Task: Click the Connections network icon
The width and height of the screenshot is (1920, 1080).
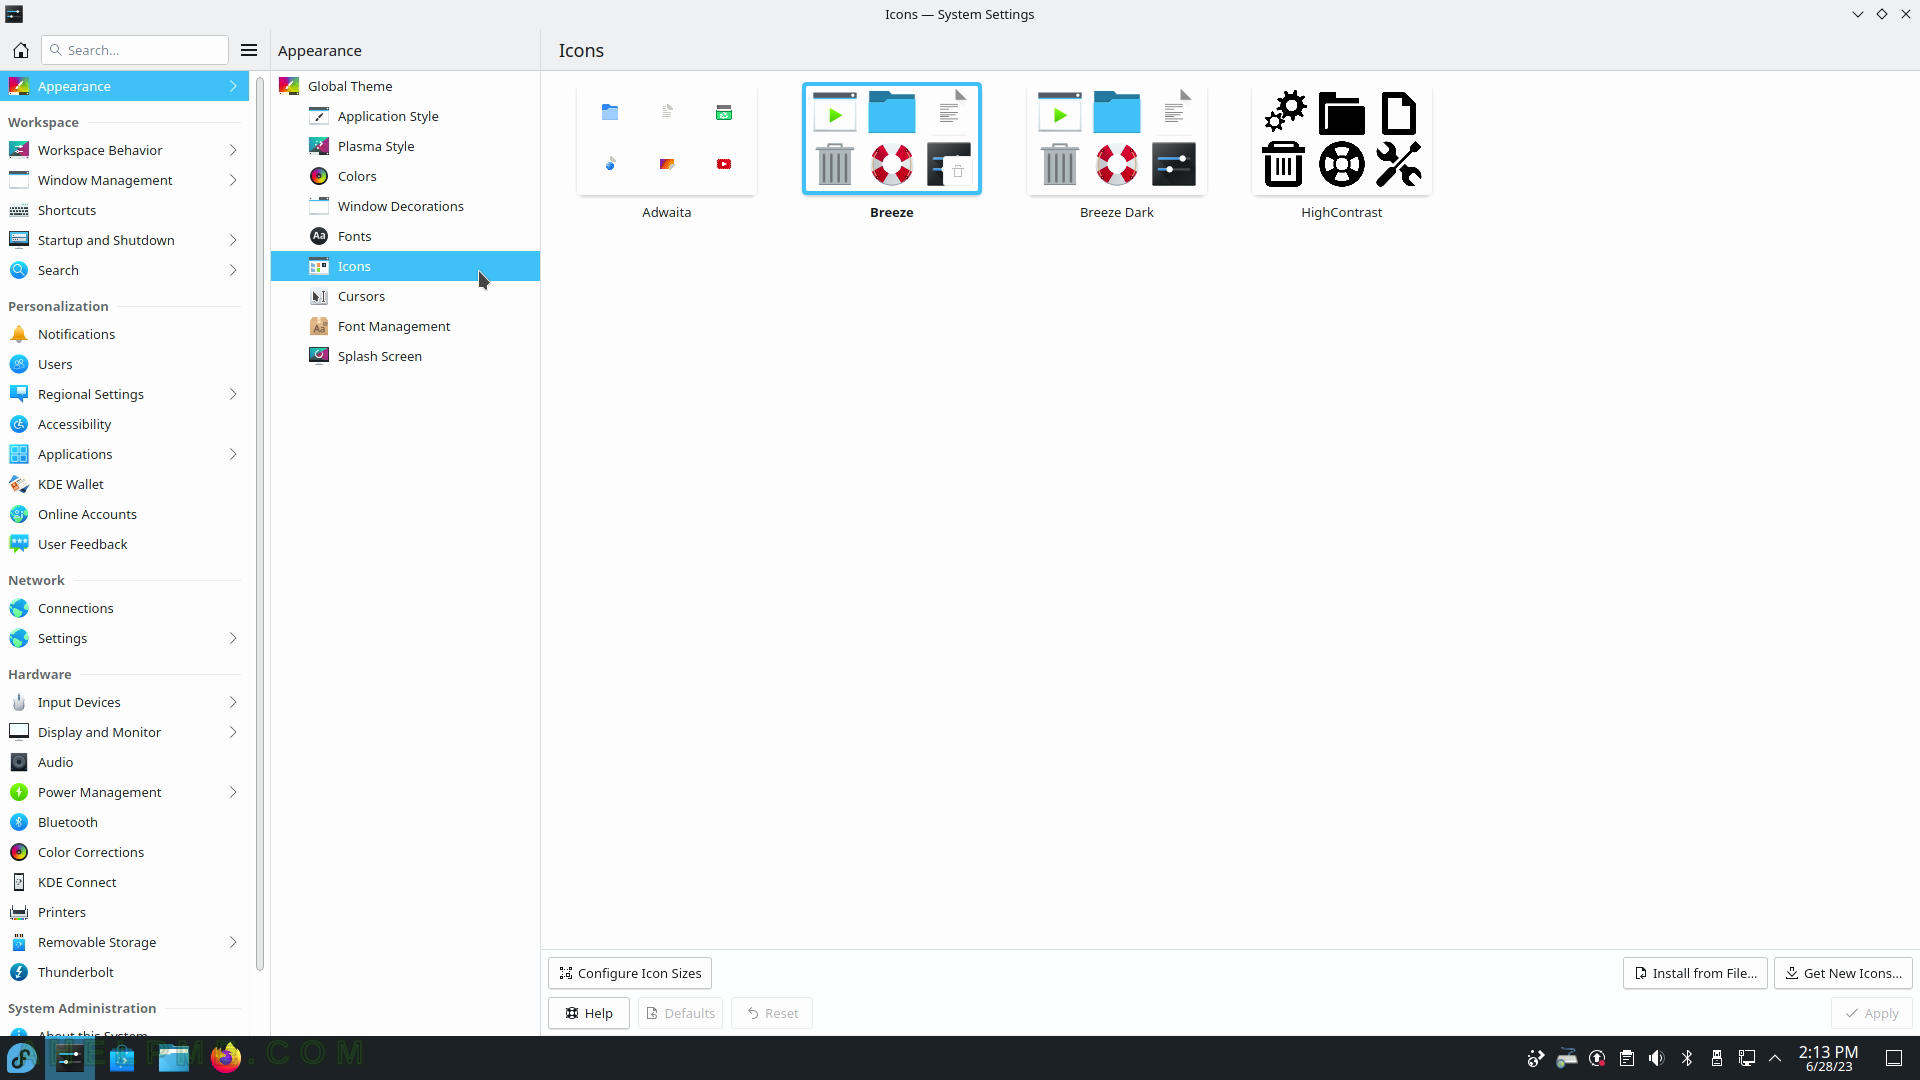Action: [x=19, y=608]
